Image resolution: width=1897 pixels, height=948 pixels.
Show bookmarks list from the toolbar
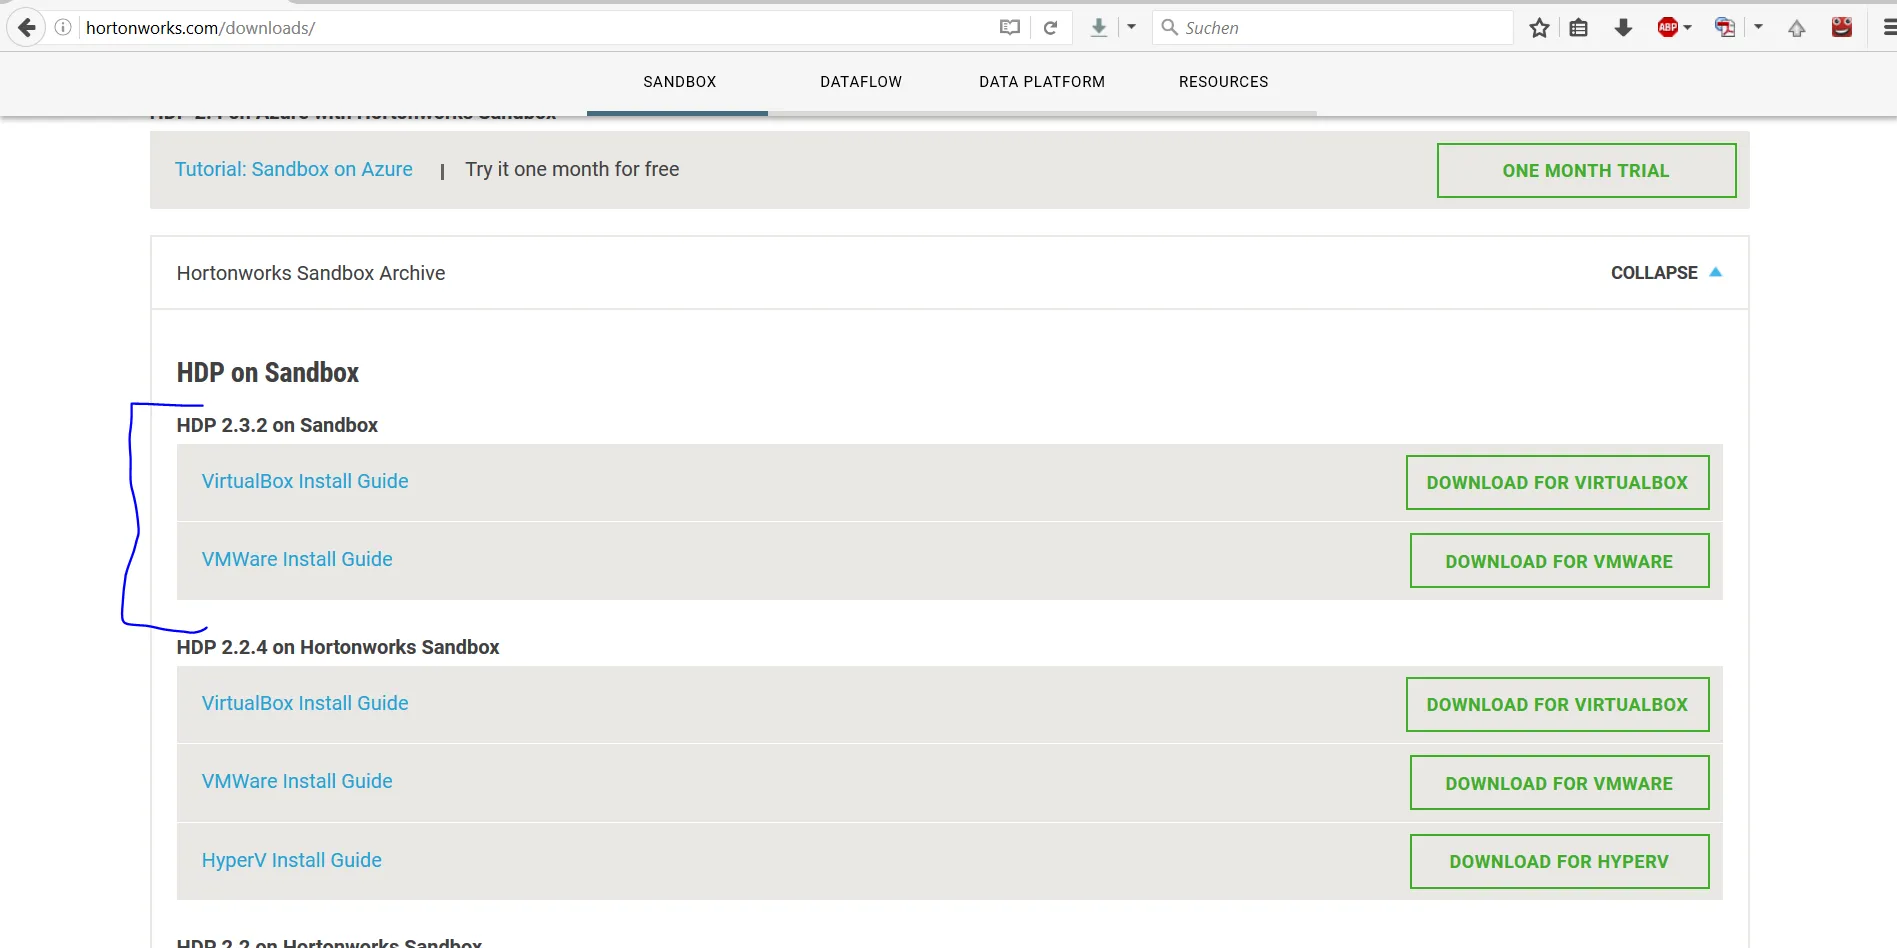point(1579,28)
